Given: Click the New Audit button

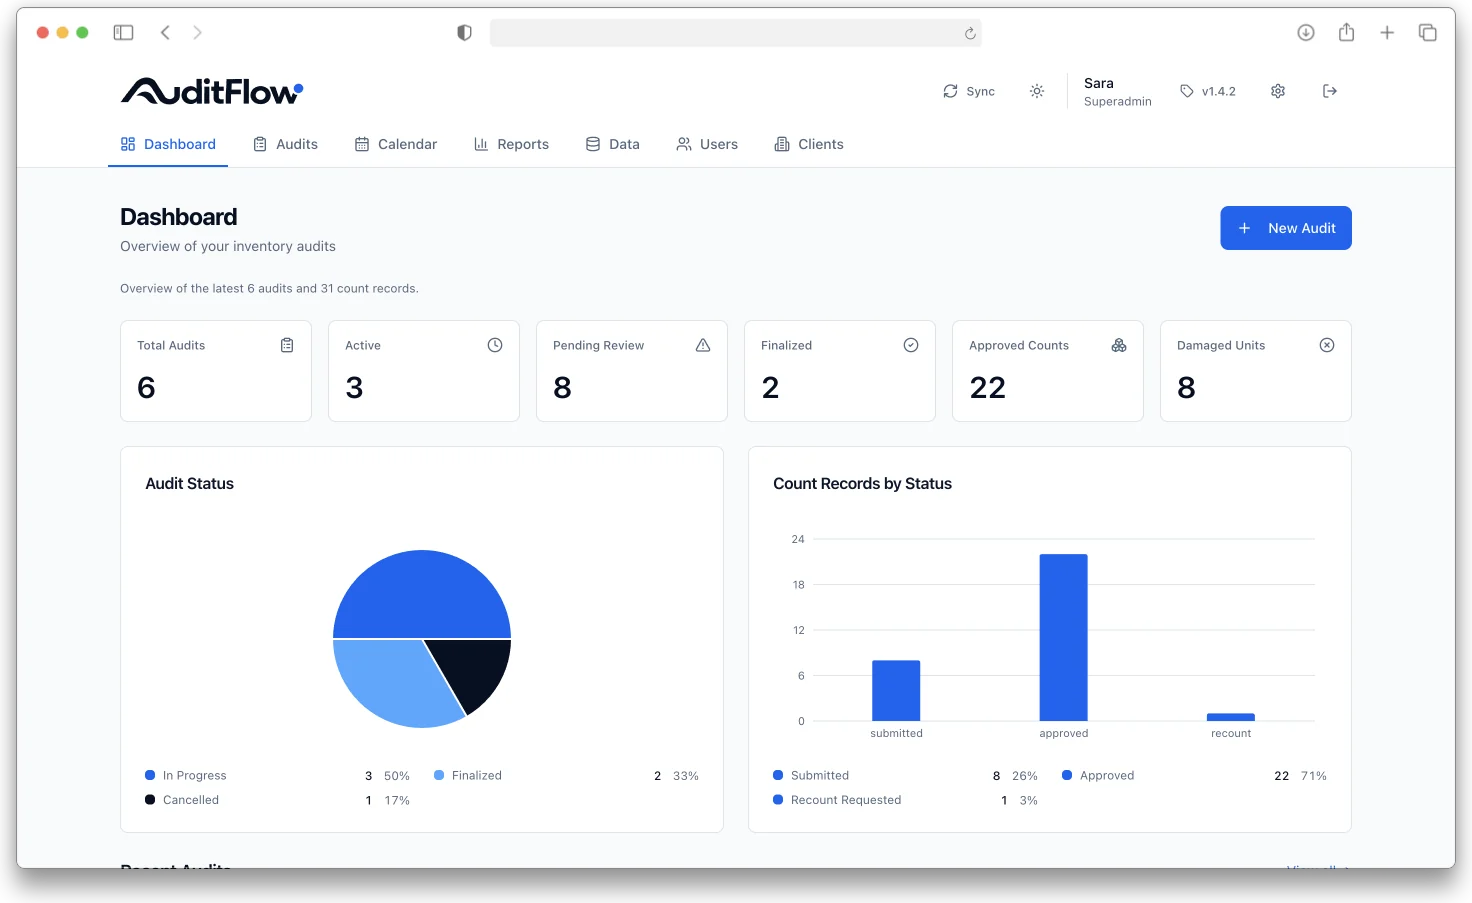Looking at the screenshot, I should [1286, 228].
